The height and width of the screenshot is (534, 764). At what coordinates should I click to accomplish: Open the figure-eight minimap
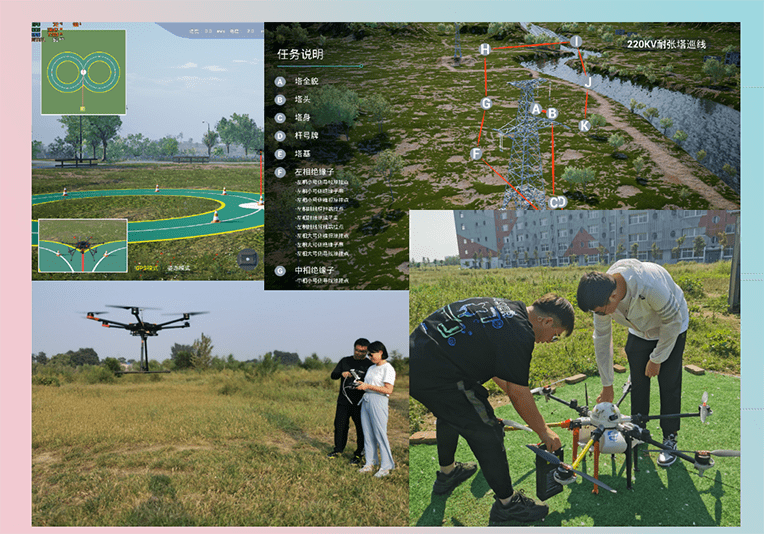tap(83, 72)
